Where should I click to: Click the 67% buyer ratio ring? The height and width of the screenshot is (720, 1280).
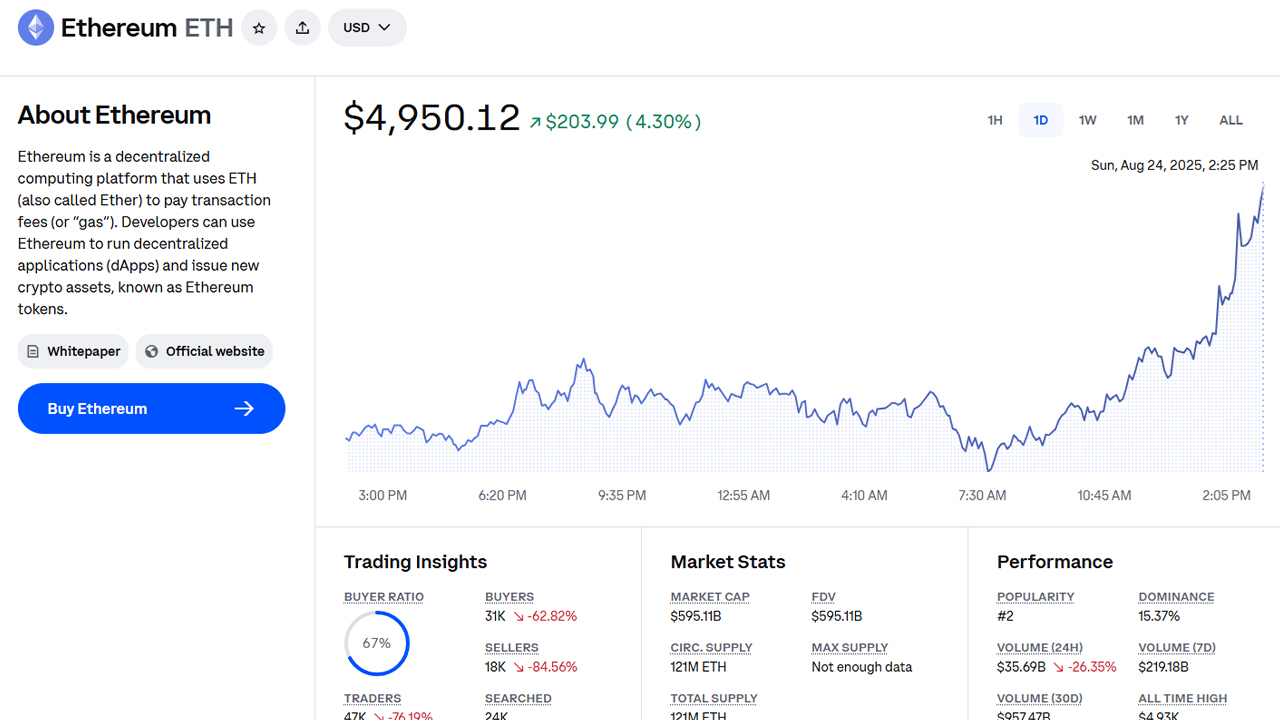click(377, 643)
